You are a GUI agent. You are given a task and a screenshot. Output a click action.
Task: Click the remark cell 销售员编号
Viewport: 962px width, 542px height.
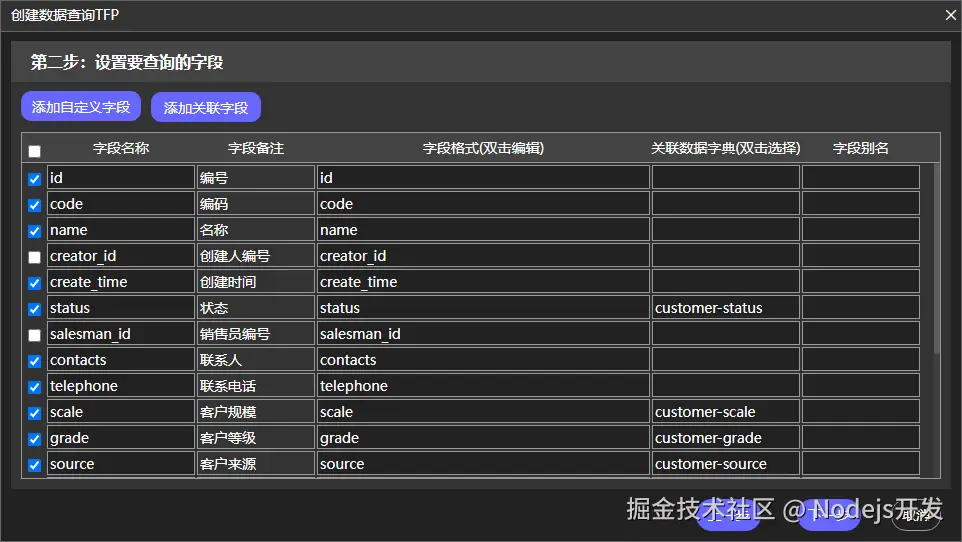256,333
